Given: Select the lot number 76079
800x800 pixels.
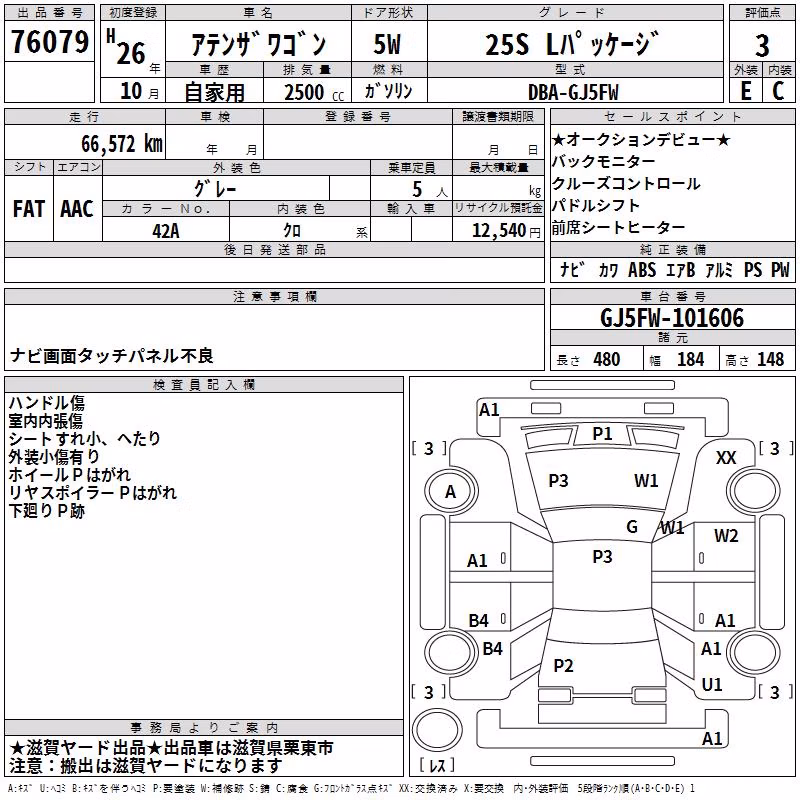Looking at the screenshot, I should coord(49,42).
